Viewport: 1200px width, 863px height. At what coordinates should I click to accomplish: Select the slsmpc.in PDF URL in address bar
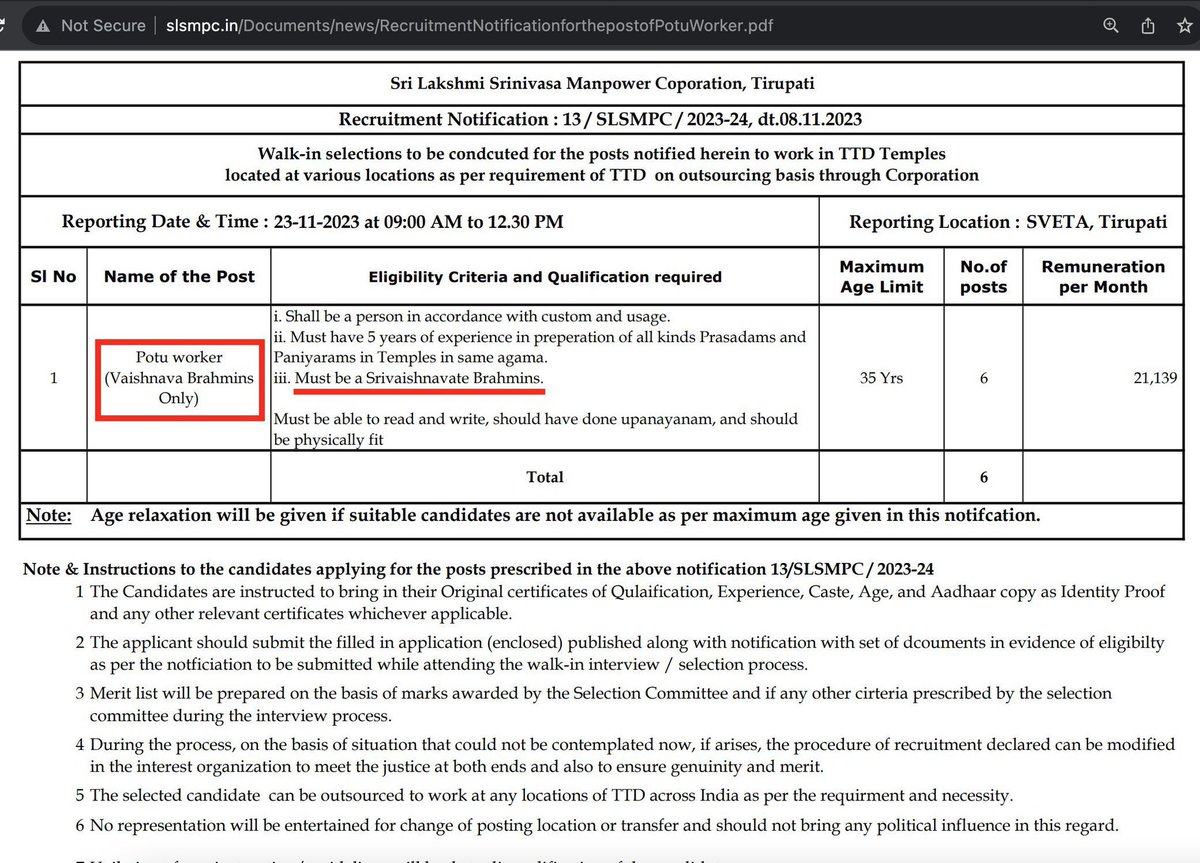point(470,26)
